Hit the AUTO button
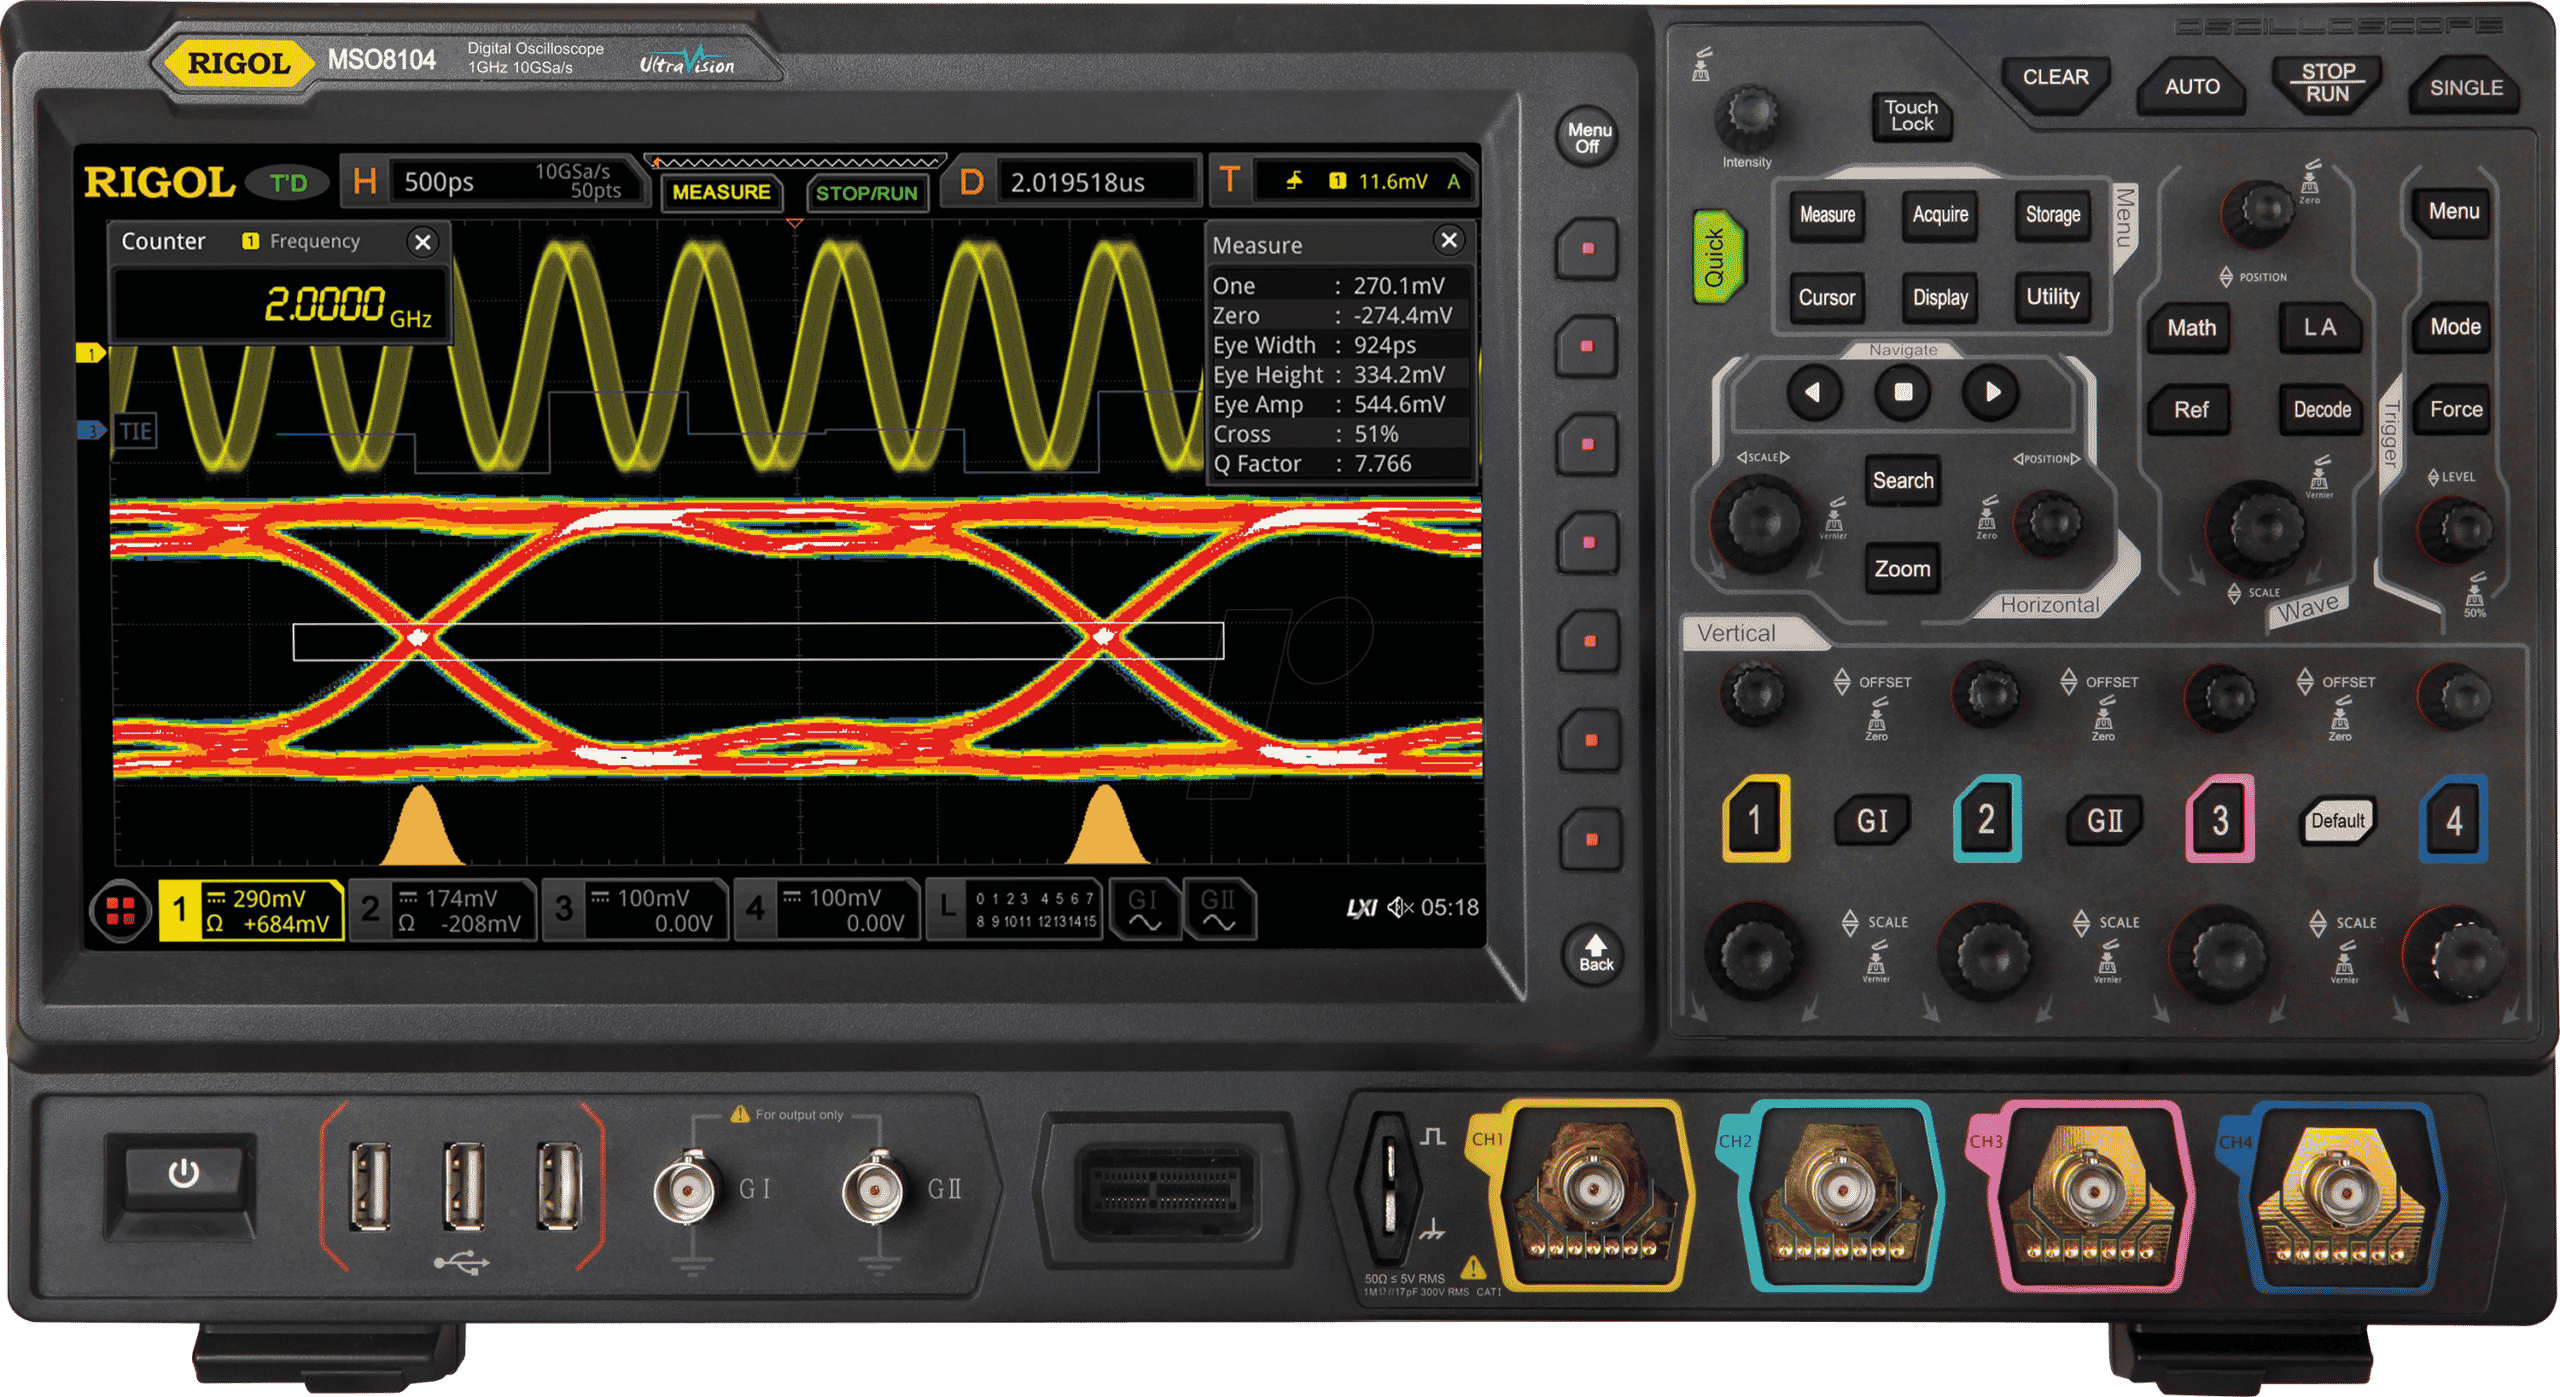 [2192, 87]
